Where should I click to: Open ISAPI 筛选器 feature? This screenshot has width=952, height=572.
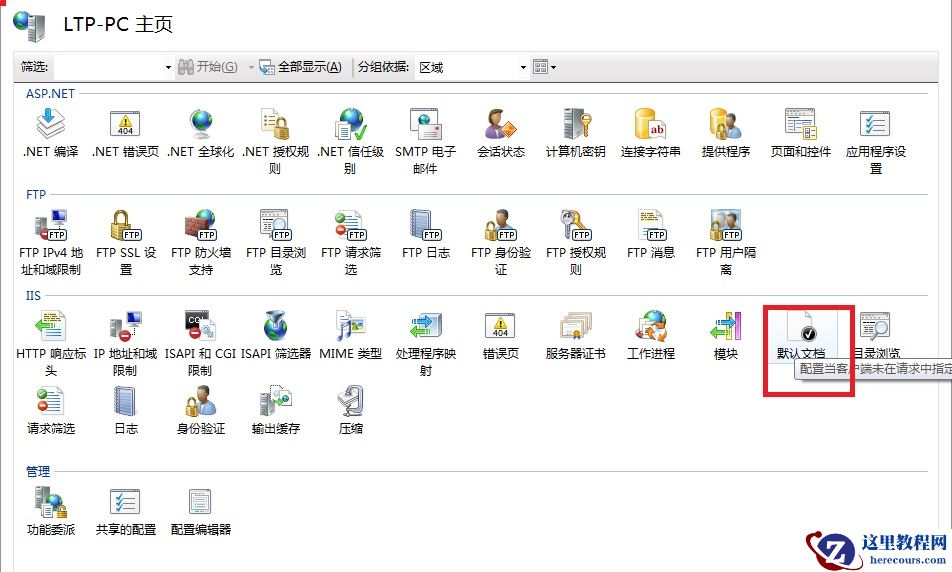(276, 335)
